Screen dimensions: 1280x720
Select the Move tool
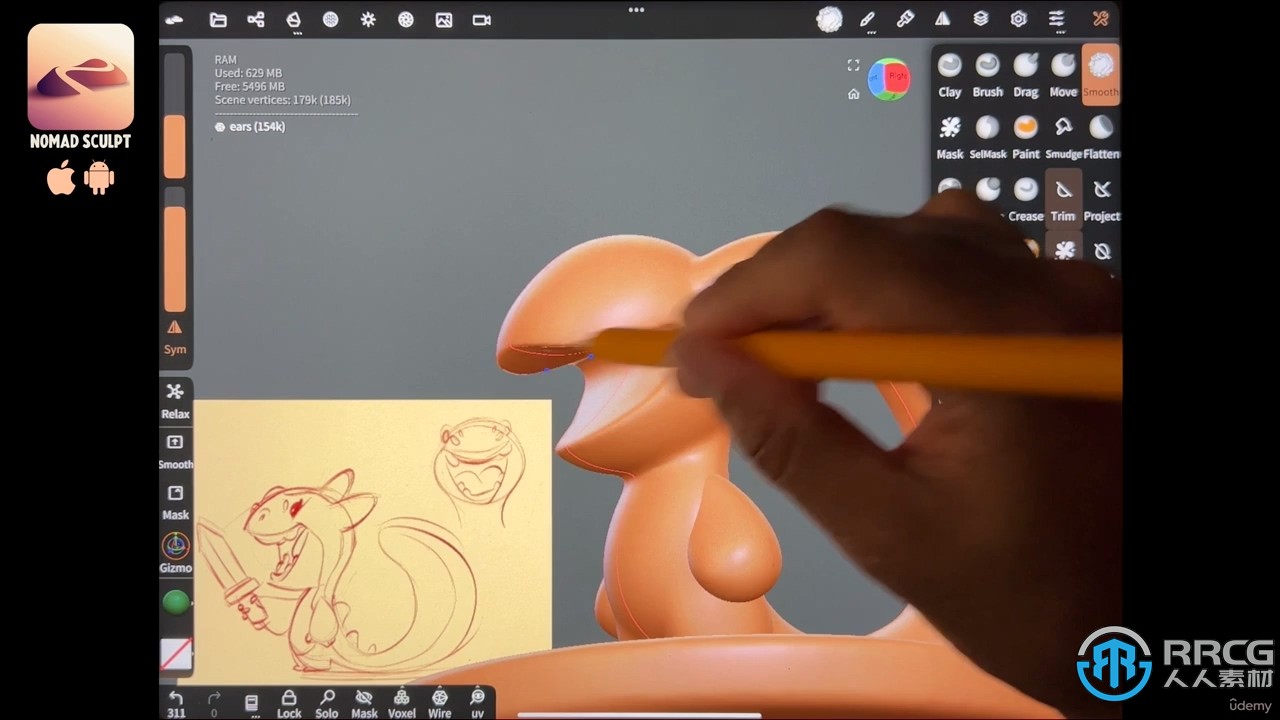pyautogui.click(x=1063, y=76)
